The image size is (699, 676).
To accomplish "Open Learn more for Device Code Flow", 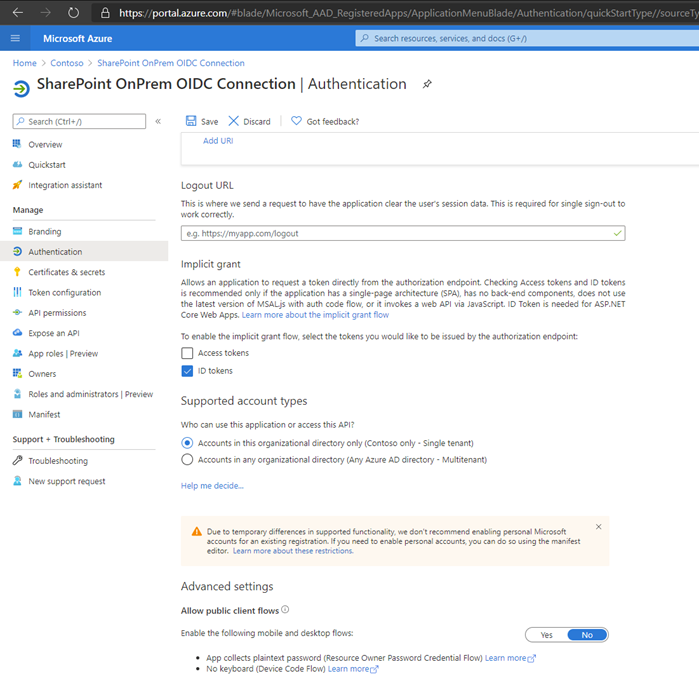I will tap(353, 669).
